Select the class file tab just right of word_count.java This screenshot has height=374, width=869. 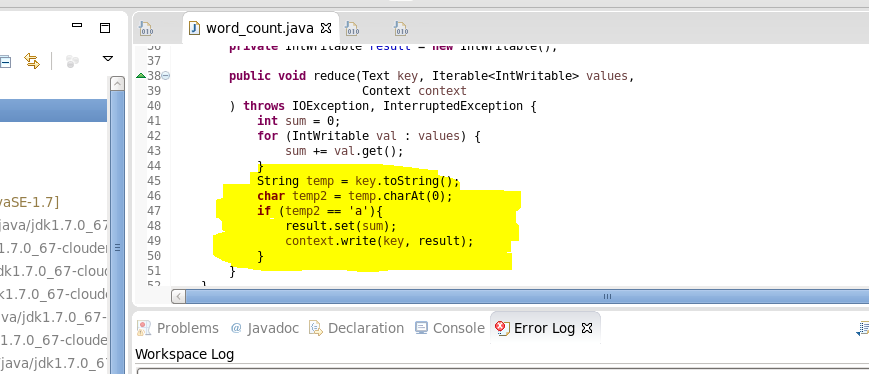point(352,28)
